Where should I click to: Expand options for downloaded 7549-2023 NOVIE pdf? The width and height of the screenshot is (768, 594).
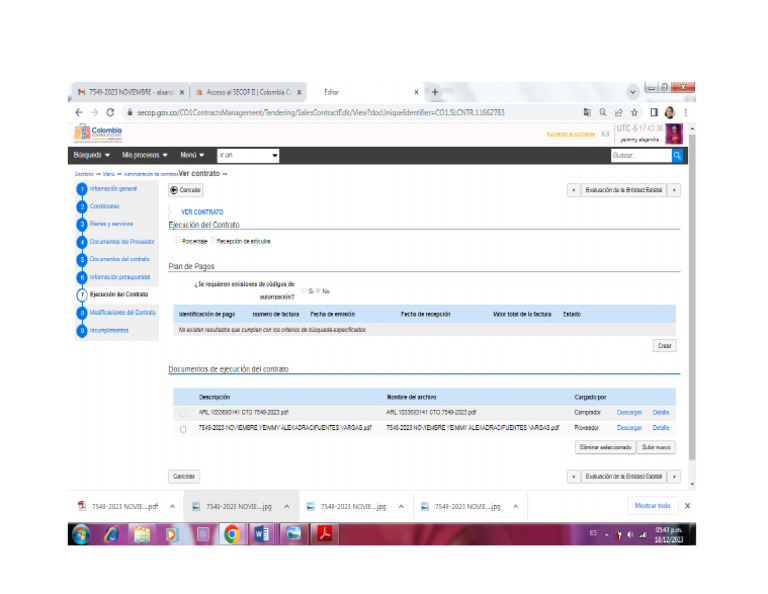172,506
